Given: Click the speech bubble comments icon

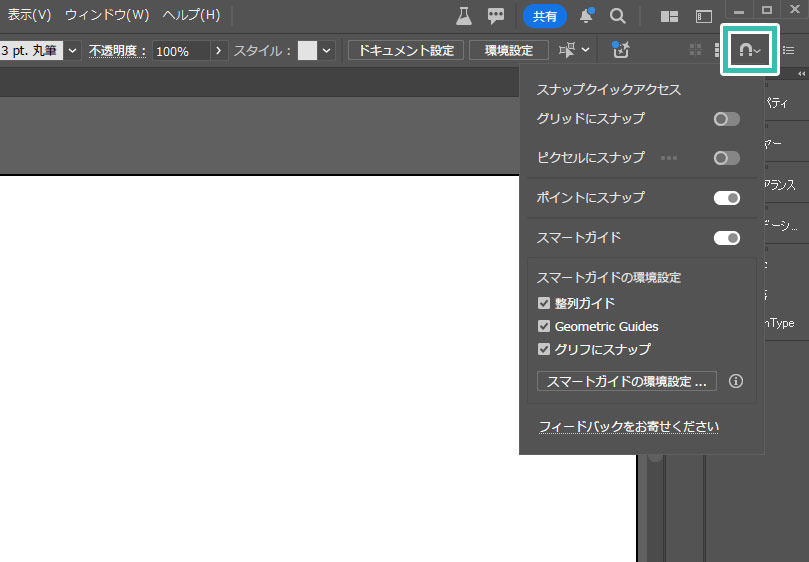Looking at the screenshot, I should (495, 16).
